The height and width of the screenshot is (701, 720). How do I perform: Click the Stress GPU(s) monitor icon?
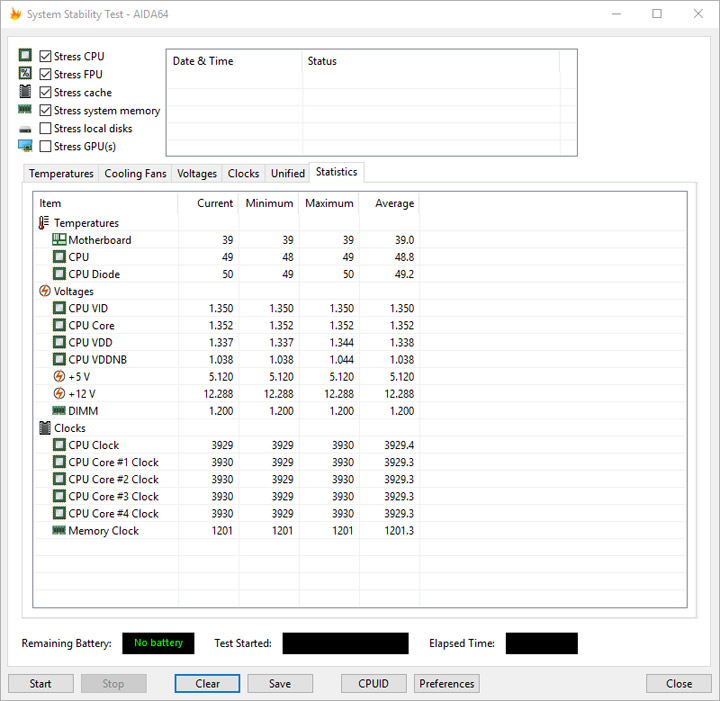click(x=25, y=146)
